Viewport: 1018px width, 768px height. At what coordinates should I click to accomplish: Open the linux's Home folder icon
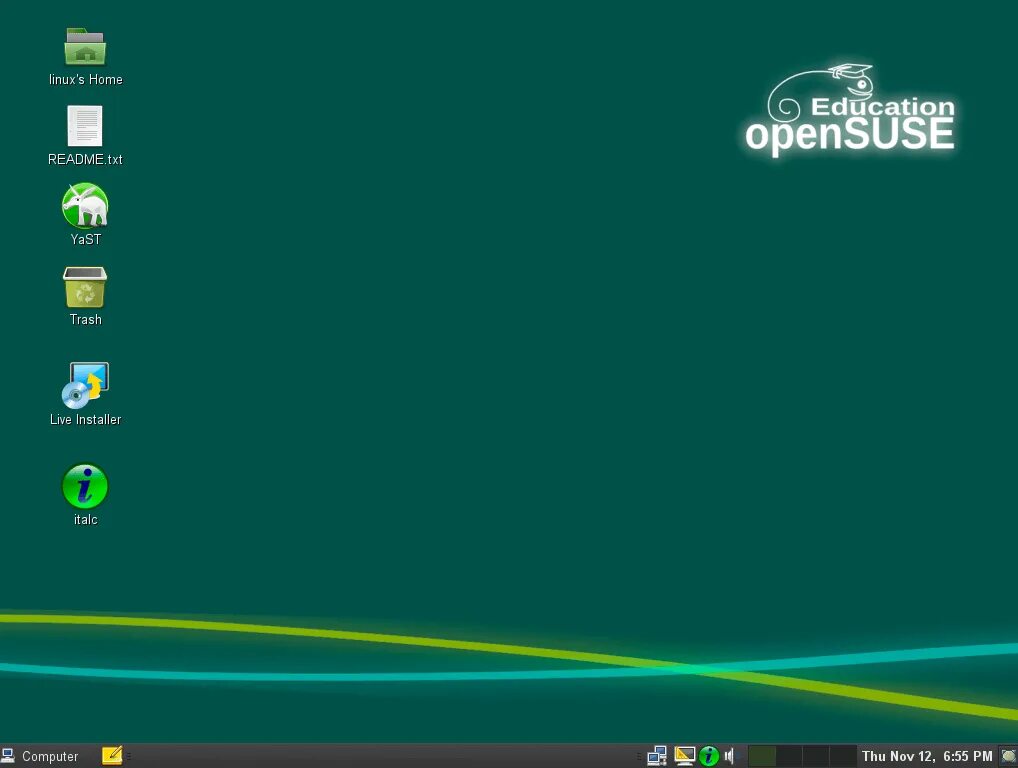pyautogui.click(x=85, y=47)
